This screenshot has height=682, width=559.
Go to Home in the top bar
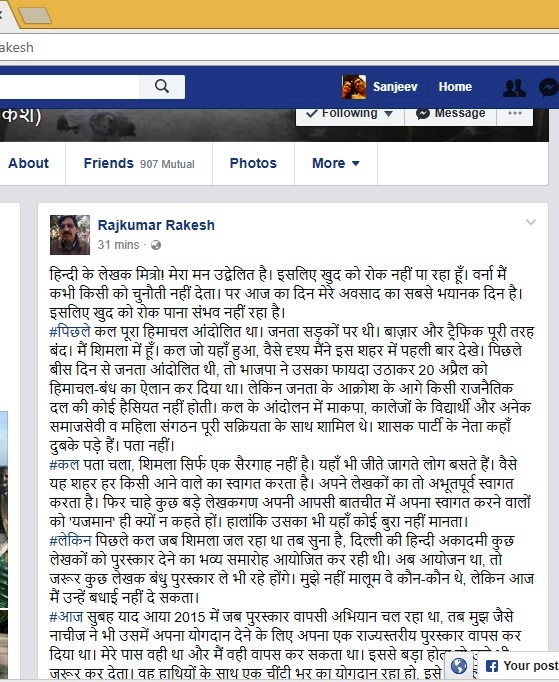point(455,87)
